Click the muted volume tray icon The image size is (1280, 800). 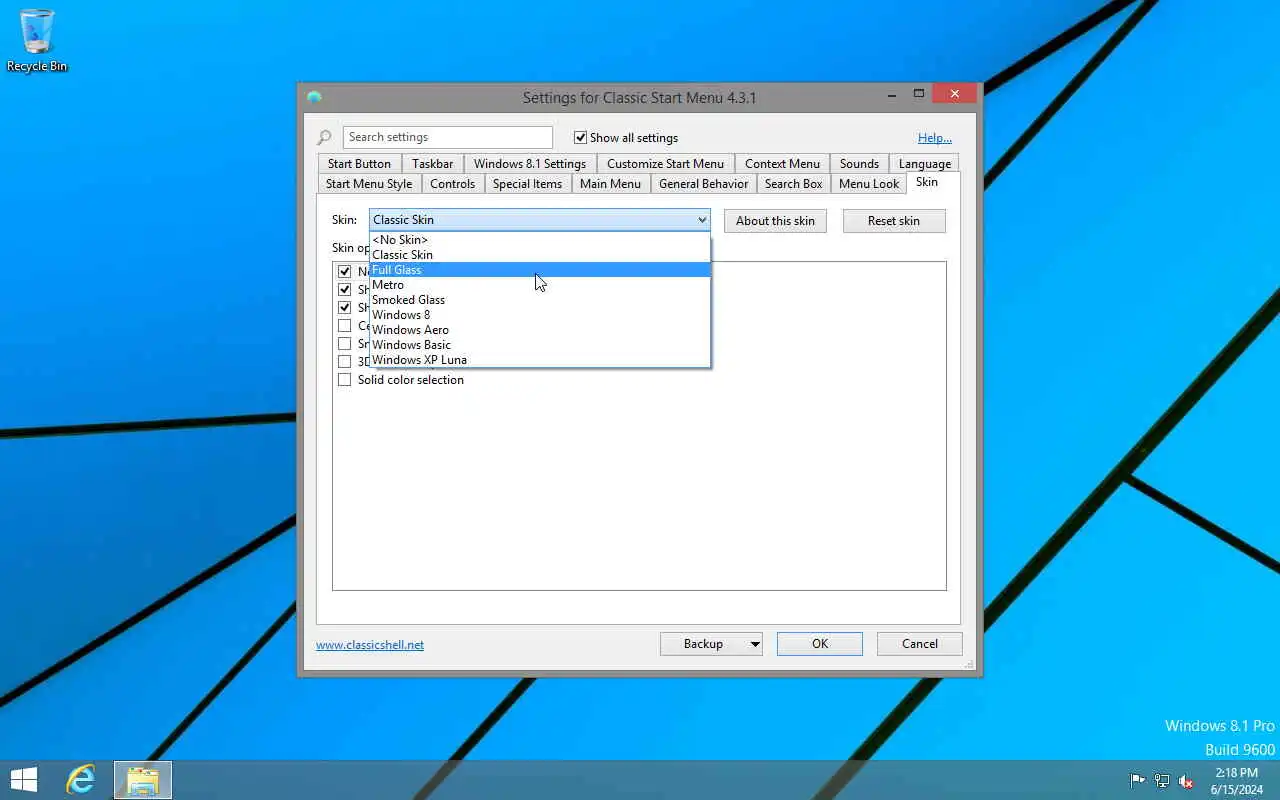[1186, 781]
